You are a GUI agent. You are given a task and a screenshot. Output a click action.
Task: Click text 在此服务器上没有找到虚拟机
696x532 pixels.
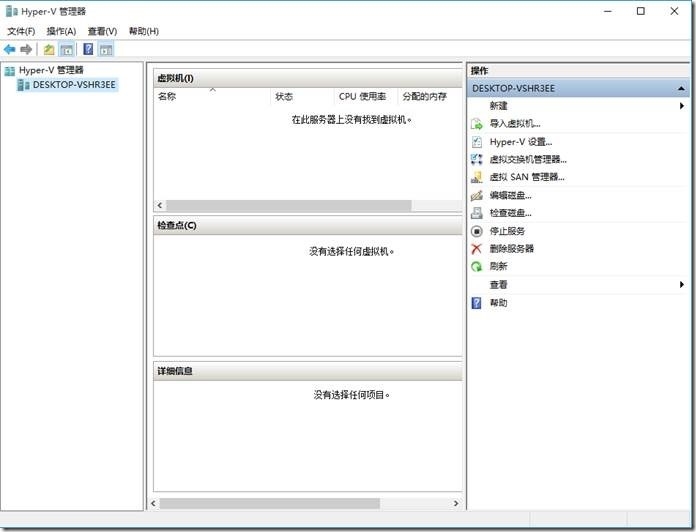coord(351,120)
